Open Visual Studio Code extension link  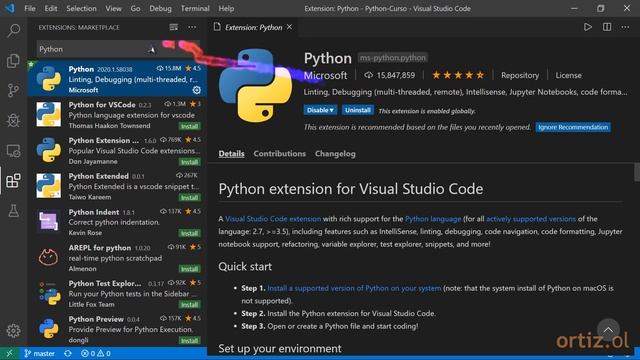click(273, 219)
